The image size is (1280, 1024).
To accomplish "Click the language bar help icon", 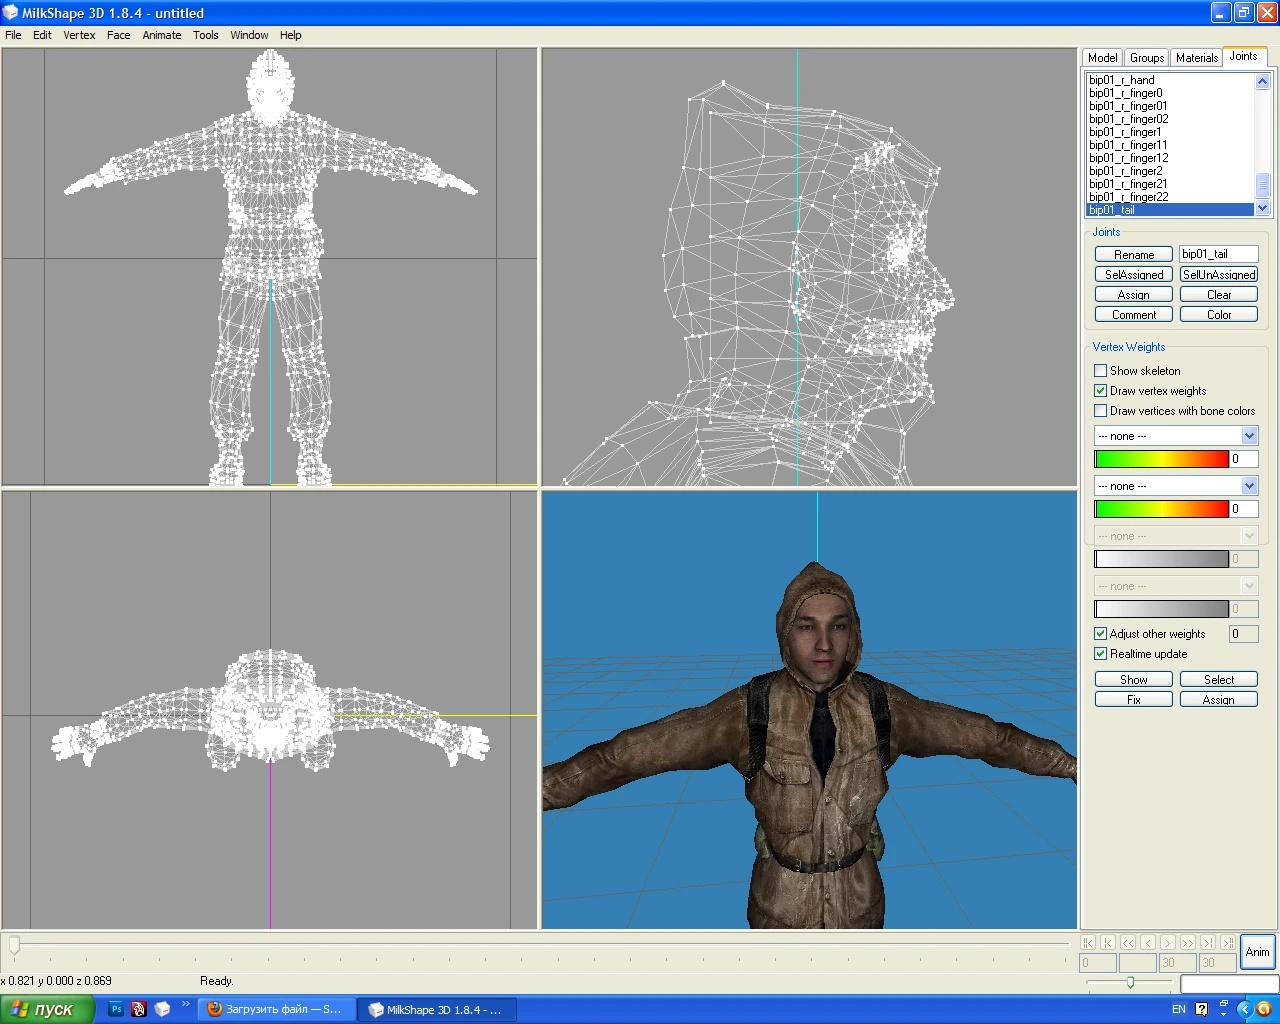I will (1201, 1009).
